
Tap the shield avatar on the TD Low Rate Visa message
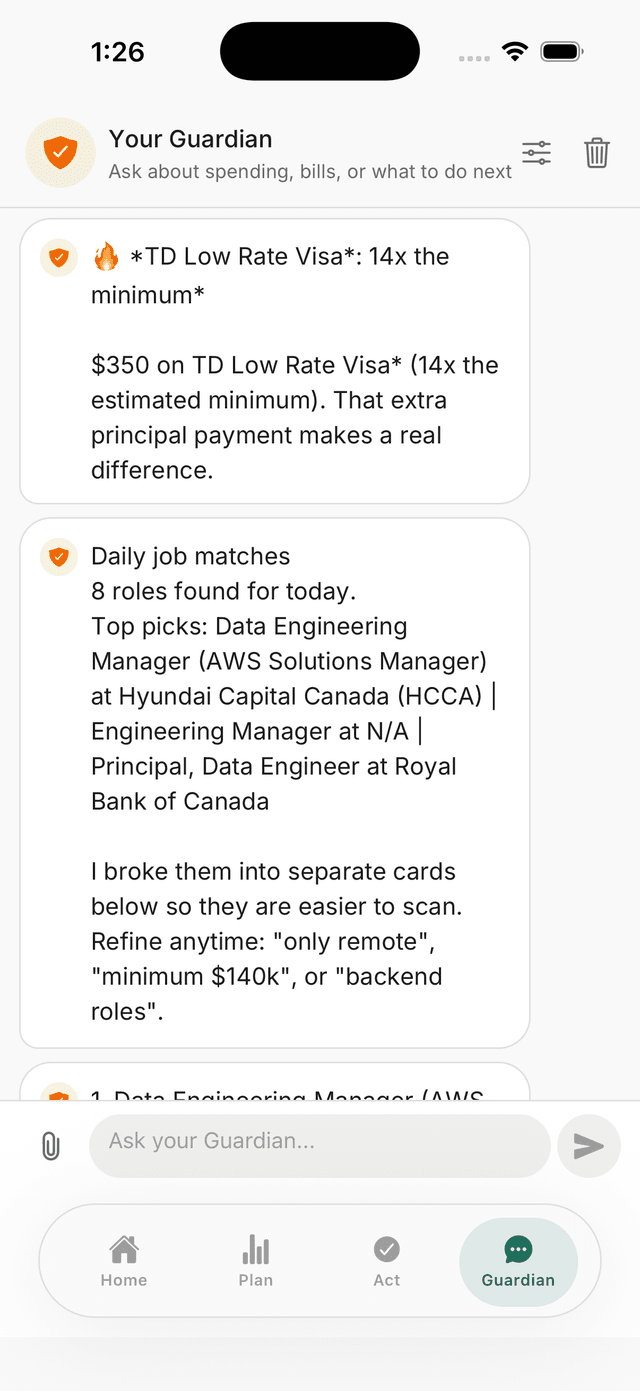click(58, 258)
